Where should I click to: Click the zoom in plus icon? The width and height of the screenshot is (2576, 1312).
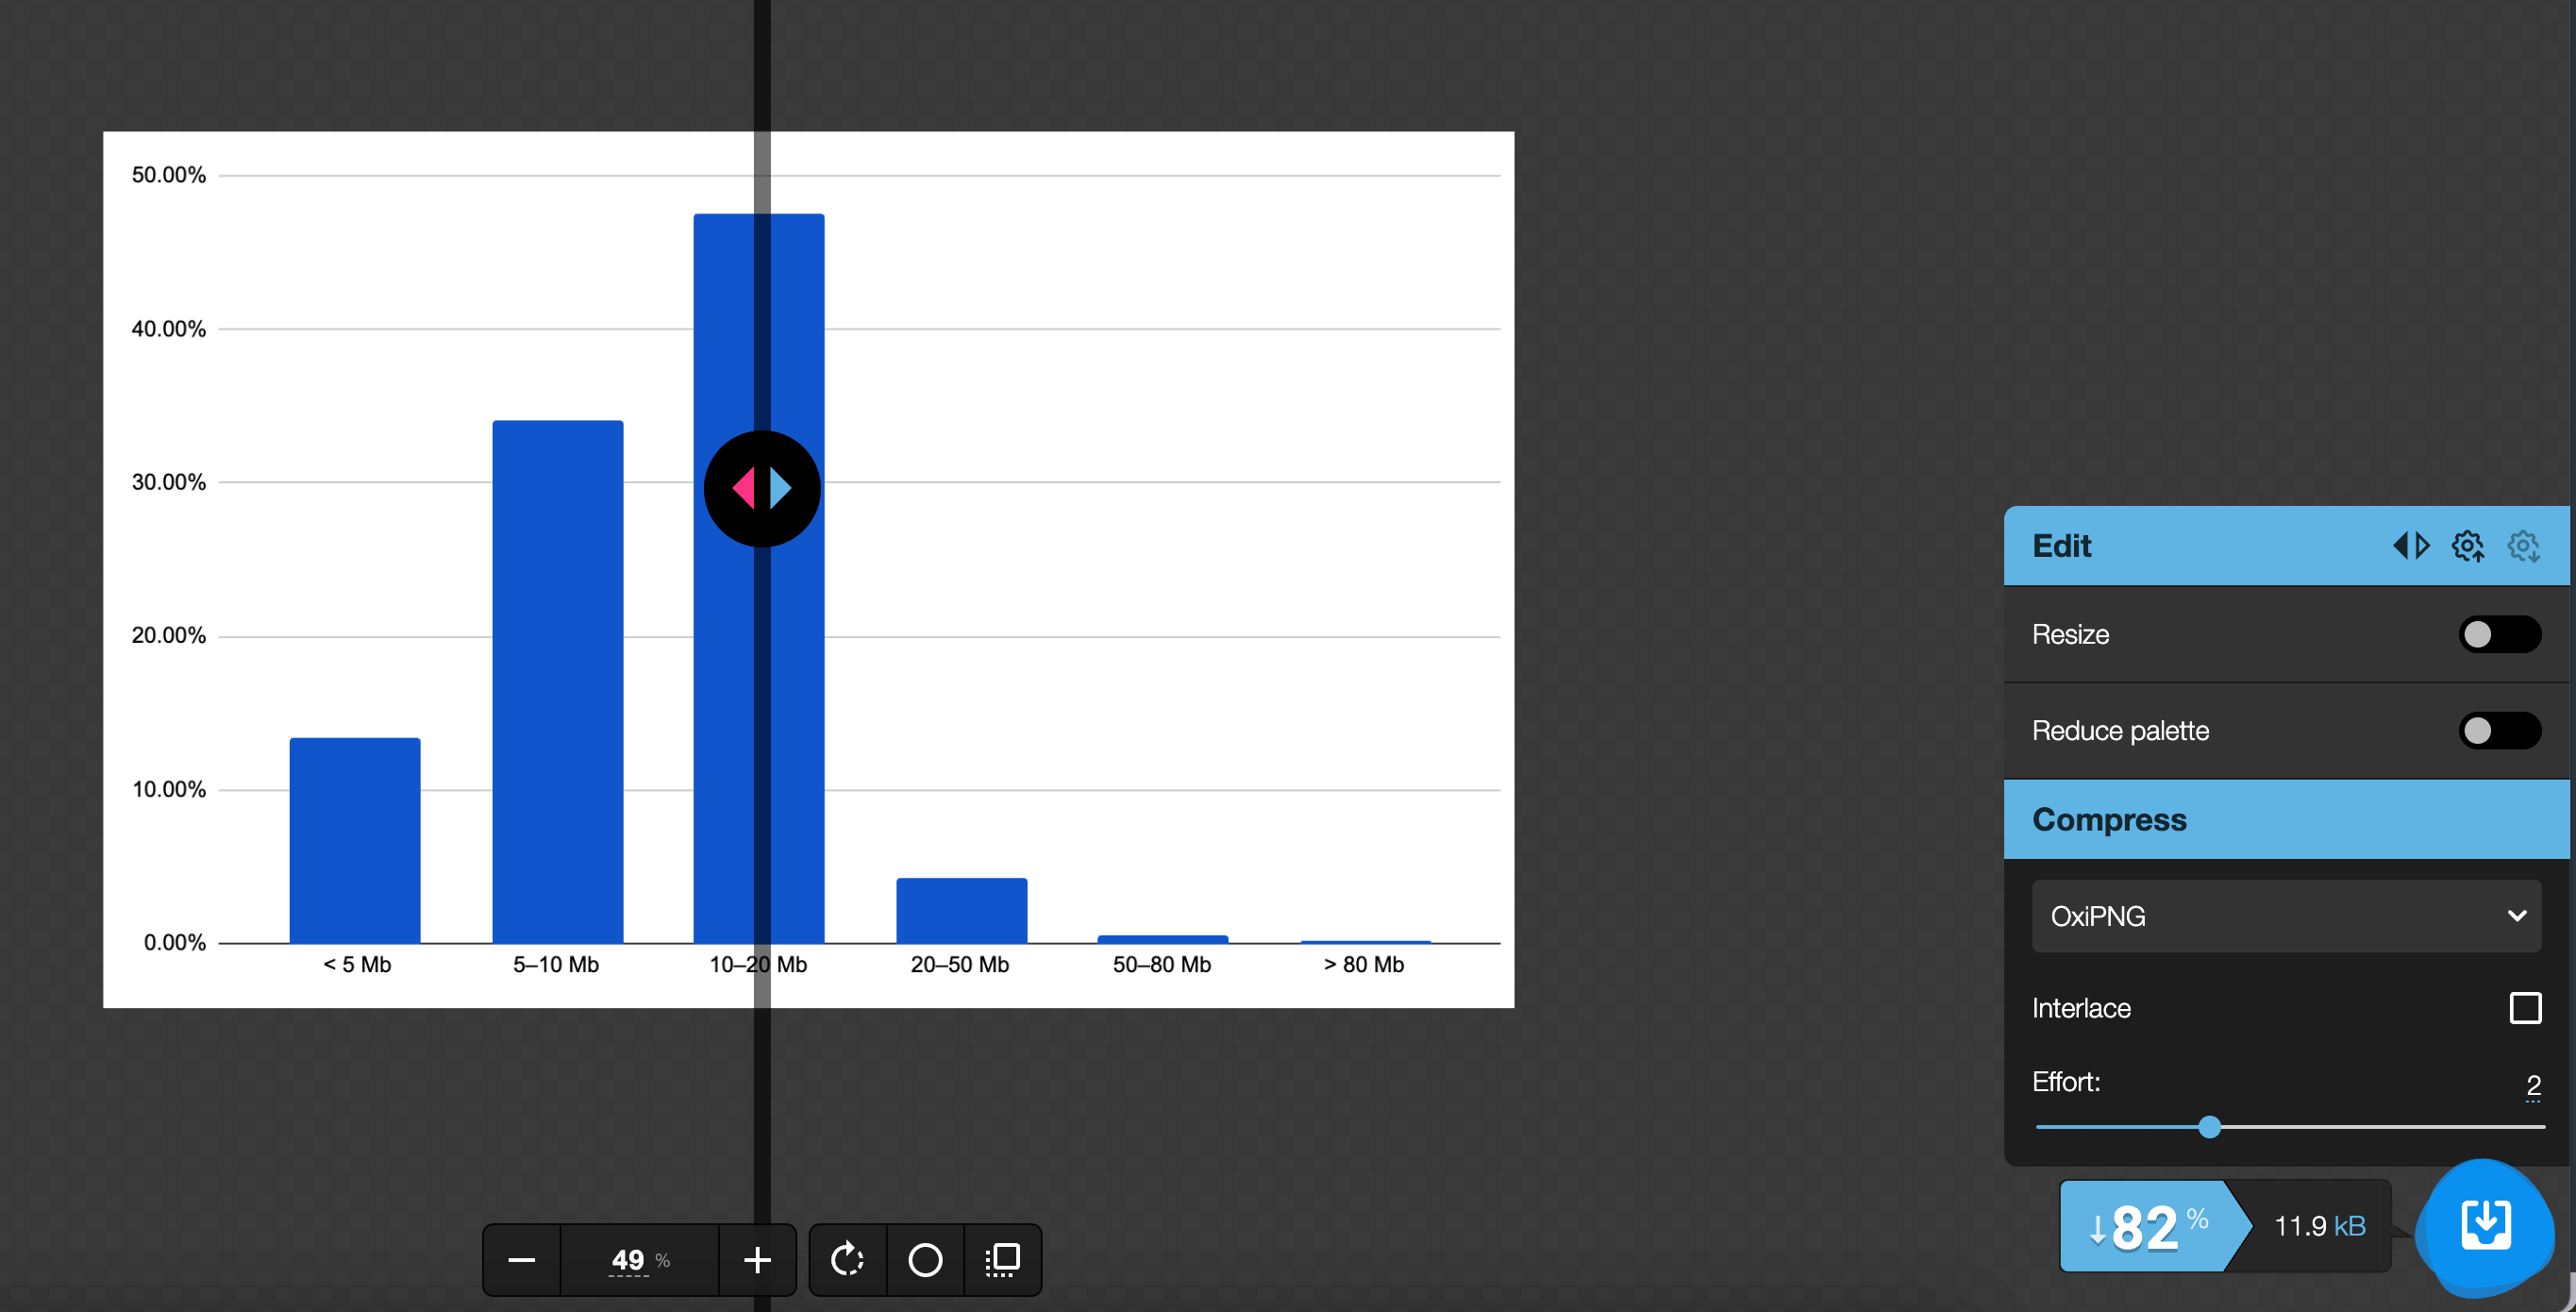tap(757, 1260)
